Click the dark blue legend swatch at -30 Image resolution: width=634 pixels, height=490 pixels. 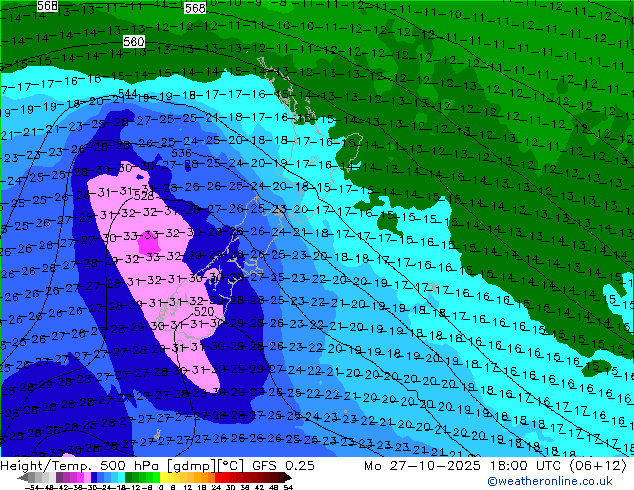coord(94,477)
